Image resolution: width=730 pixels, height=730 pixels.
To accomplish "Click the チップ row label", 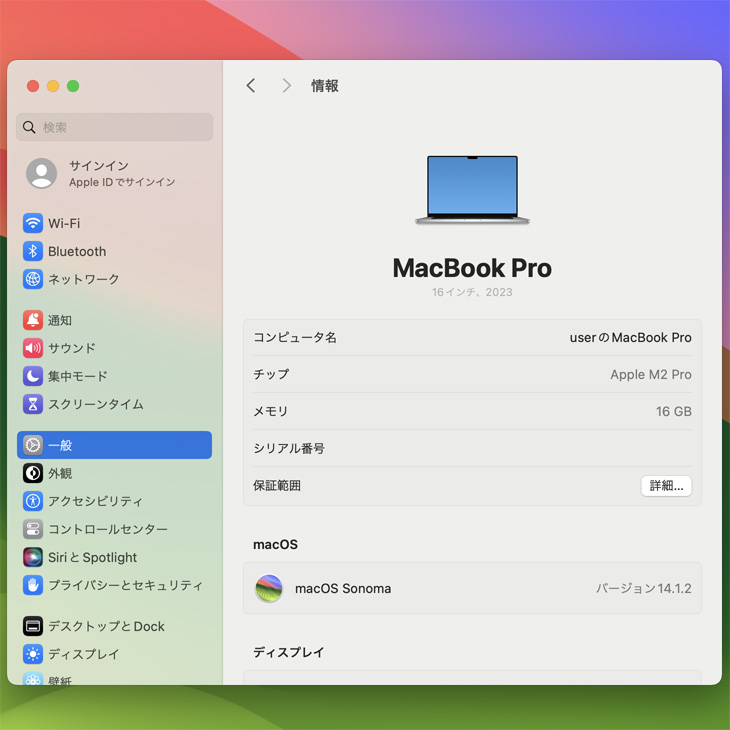I will [271, 374].
